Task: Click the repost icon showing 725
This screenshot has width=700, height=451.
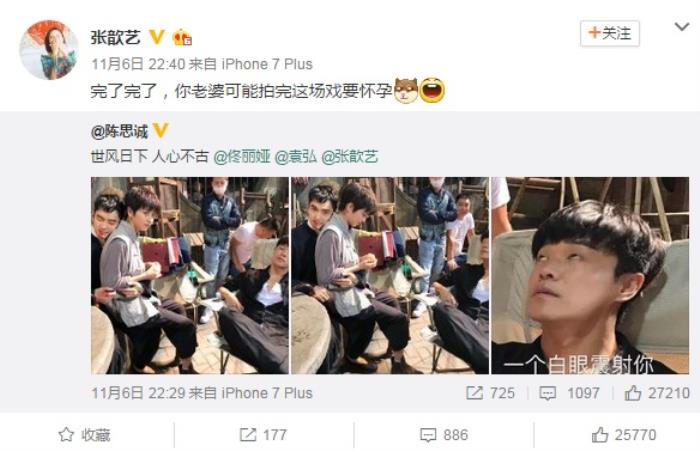Action: pyautogui.click(x=490, y=393)
